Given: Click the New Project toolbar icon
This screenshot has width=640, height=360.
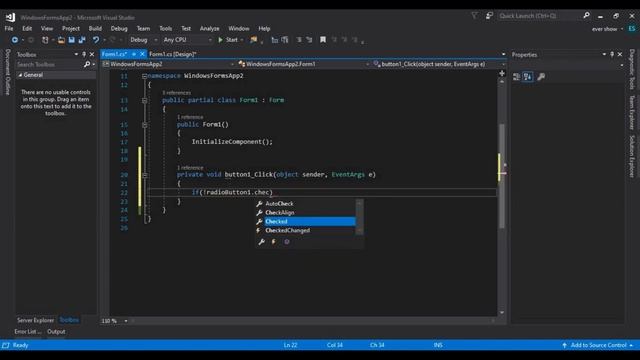Looking at the screenshot, I should (x=45, y=40).
